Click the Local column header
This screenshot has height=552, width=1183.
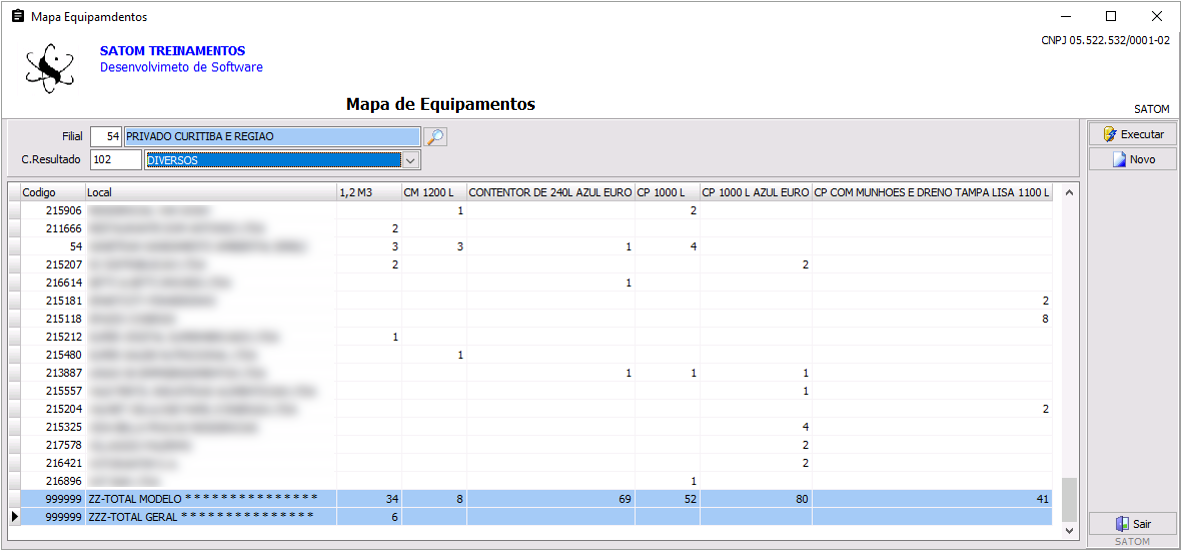click(x=210, y=192)
